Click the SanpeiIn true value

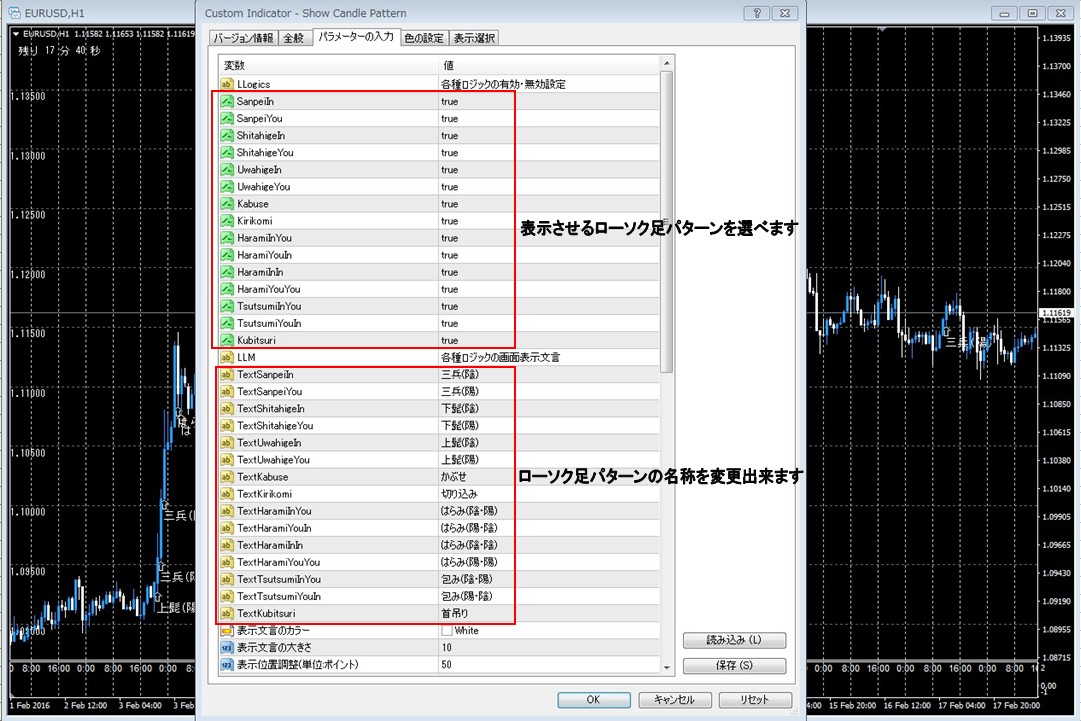pyautogui.click(x=449, y=101)
